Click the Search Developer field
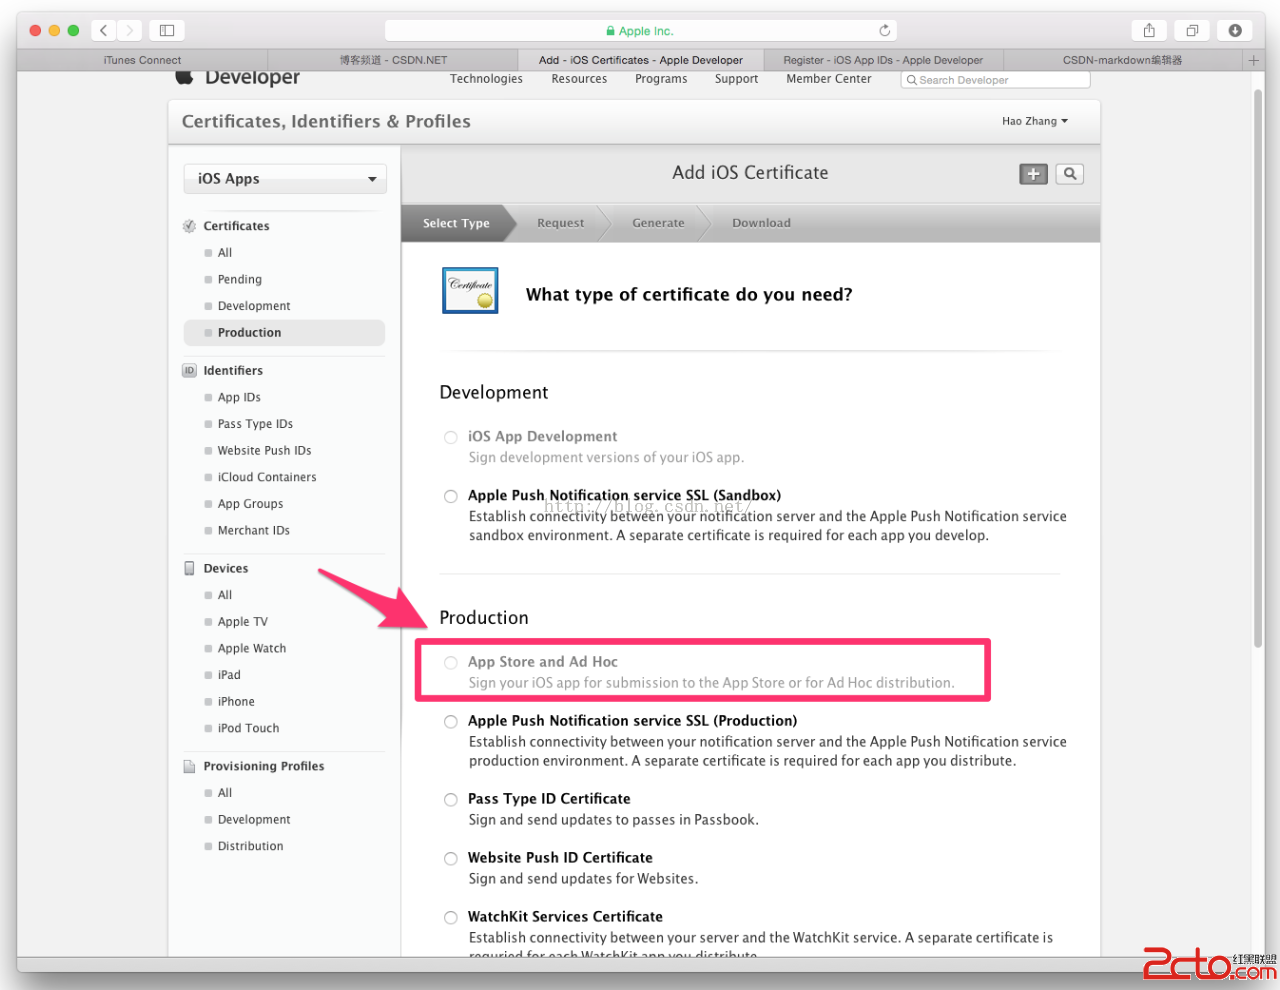Image resolution: width=1280 pixels, height=990 pixels. tap(995, 80)
